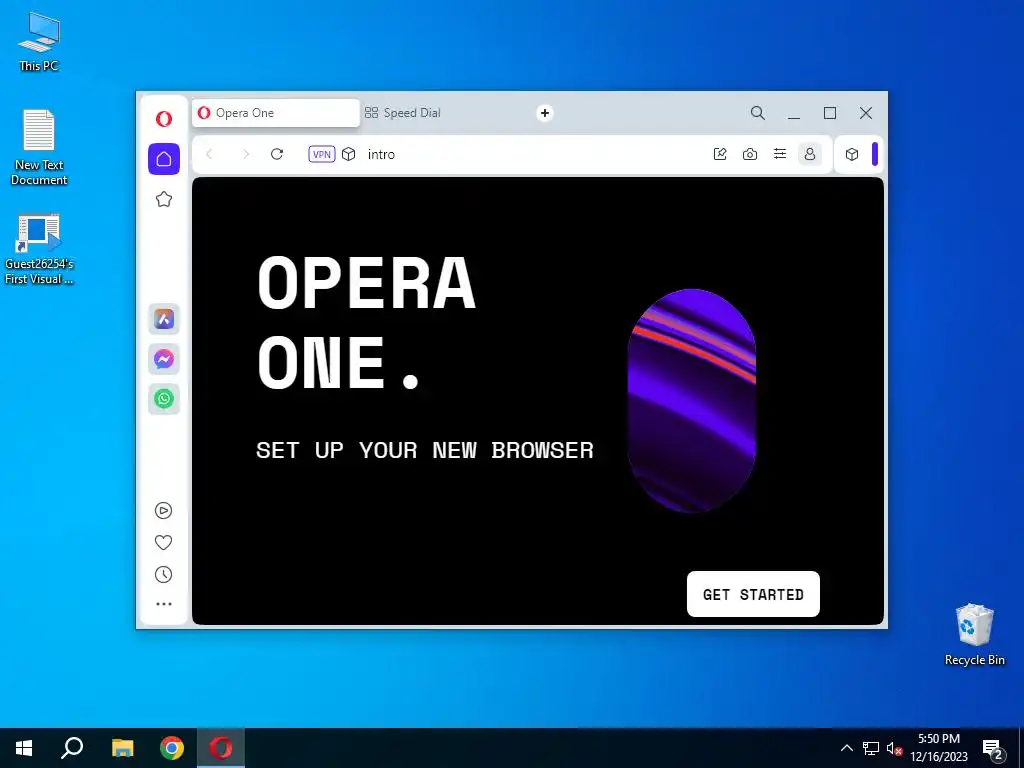Reload the current page
This screenshot has width=1024, height=768.
point(277,154)
